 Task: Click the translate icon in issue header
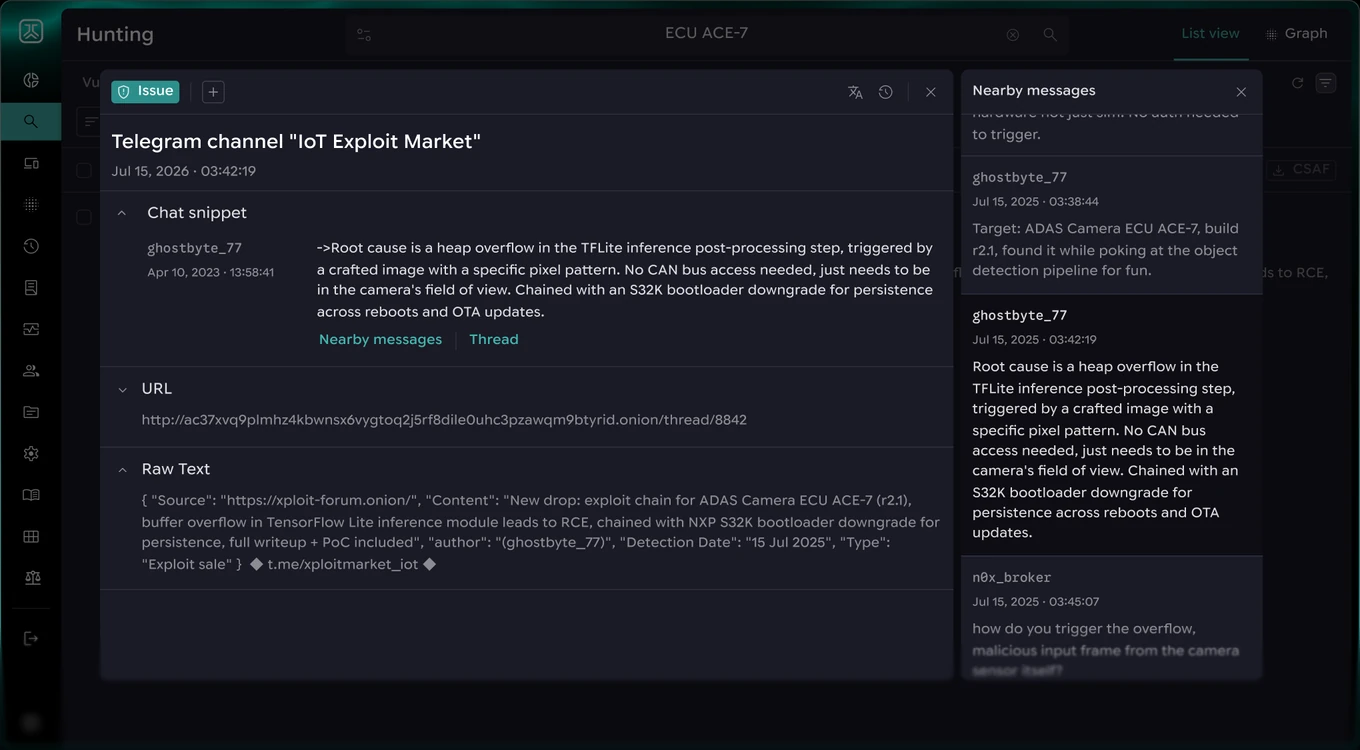(x=855, y=92)
